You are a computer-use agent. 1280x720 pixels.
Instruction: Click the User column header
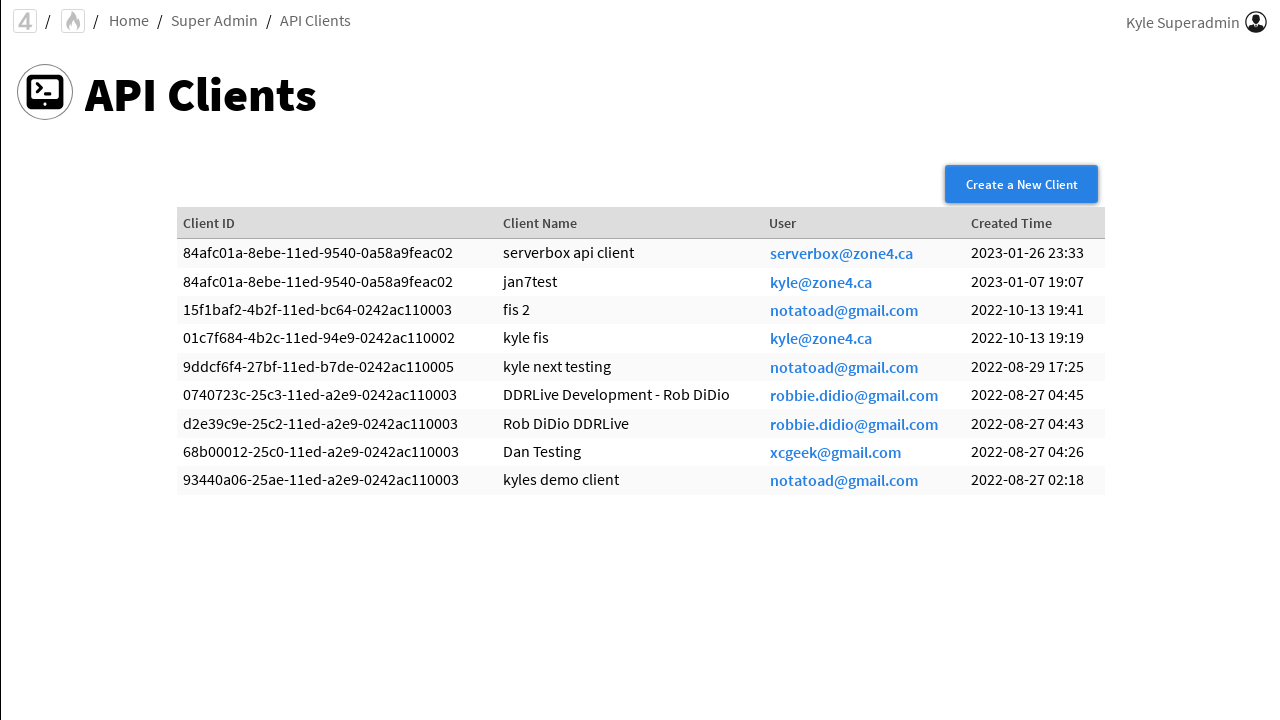(782, 223)
